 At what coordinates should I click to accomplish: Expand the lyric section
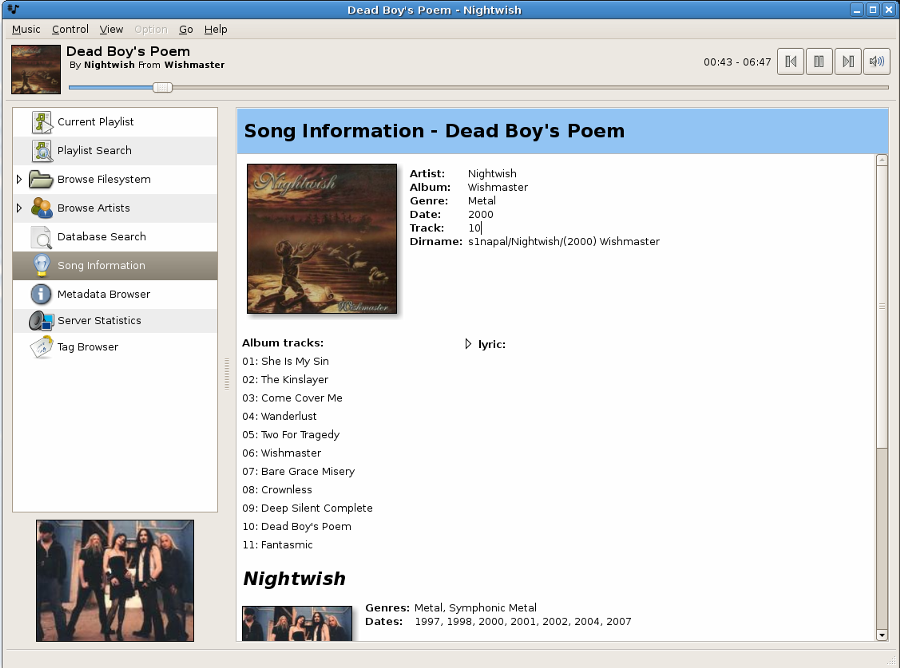pyautogui.click(x=468, y=344)
